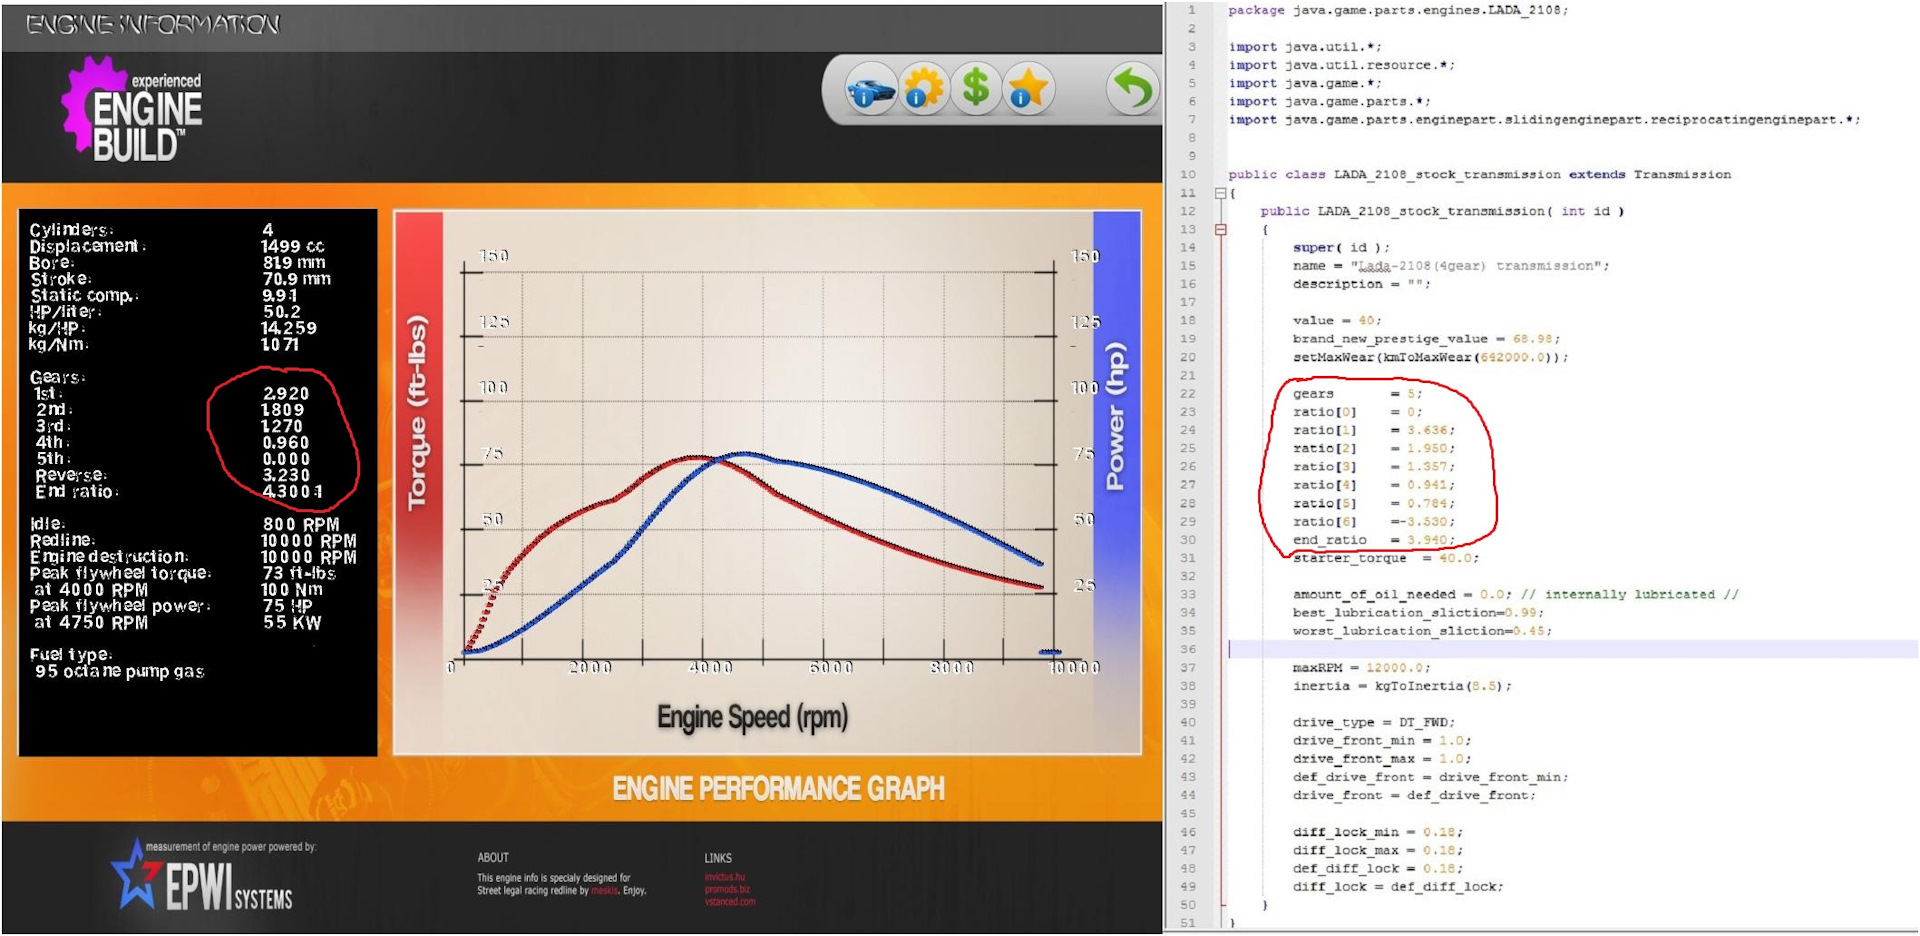This screenshot has height=936, width=1920.
Task: Select the Stroke 70.9 mm value
Action: pyautogui.click(x=297, y=279)
